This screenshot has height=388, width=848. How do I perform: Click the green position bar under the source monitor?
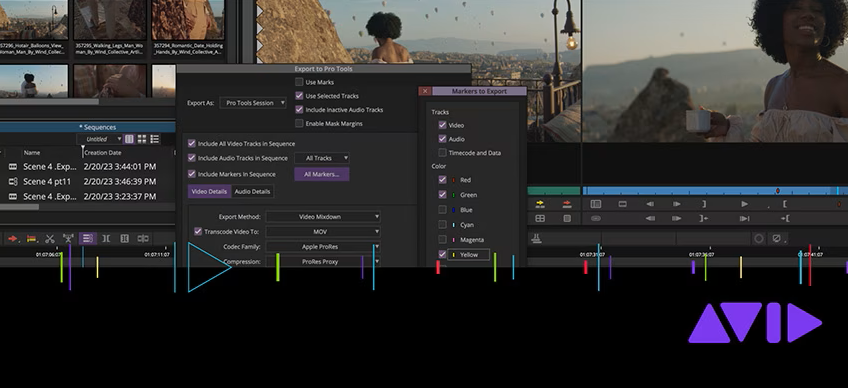point(554,191)
